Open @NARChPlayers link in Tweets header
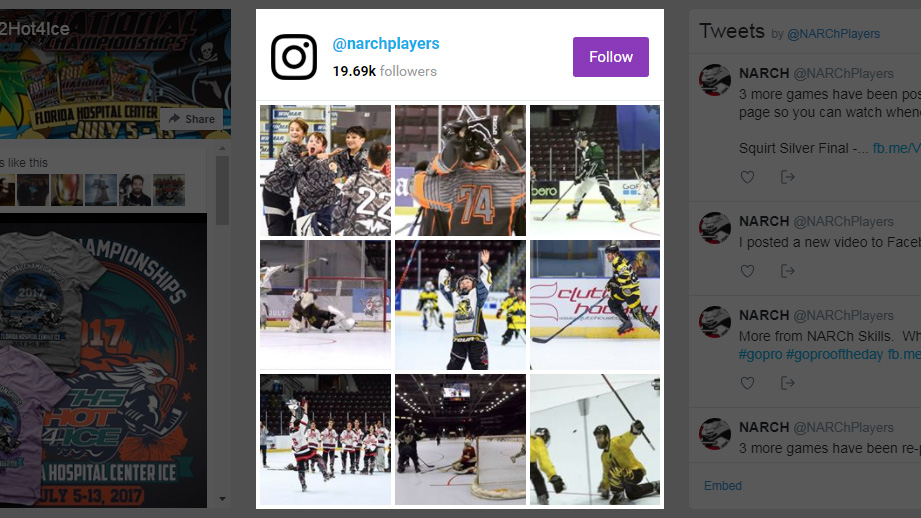 coord(833,34)
